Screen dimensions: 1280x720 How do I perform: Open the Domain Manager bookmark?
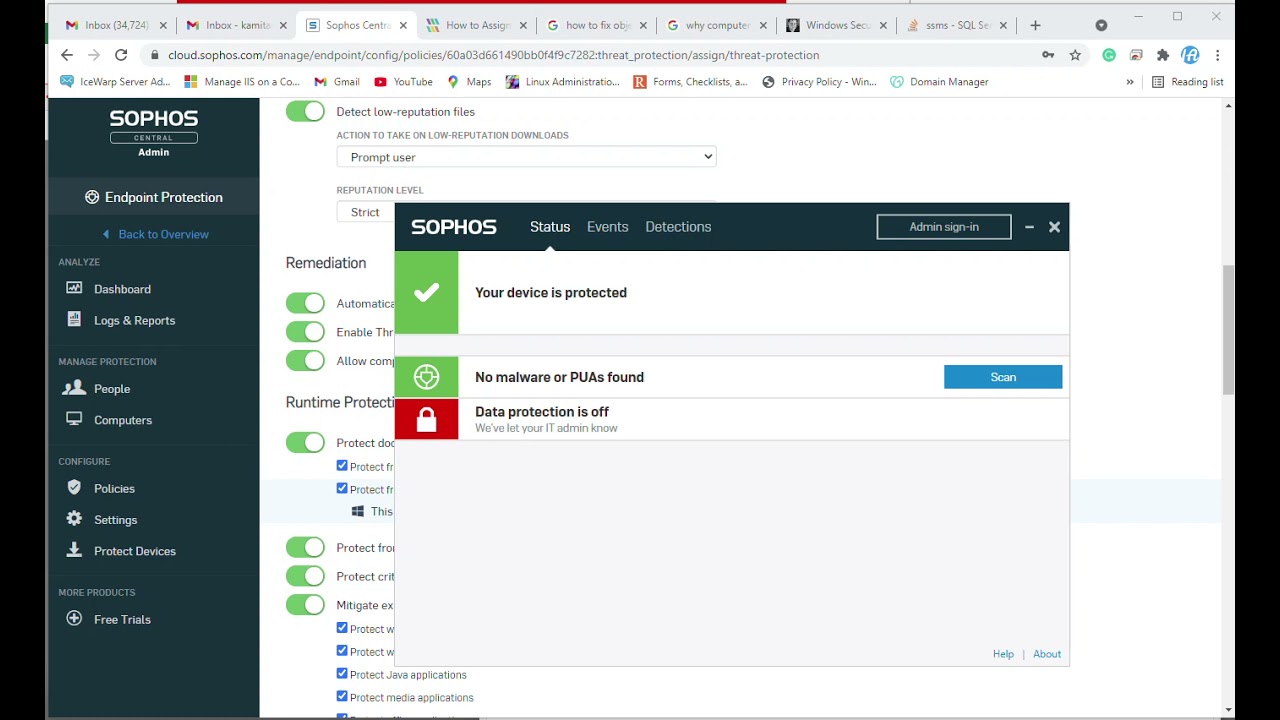[x=939, y=82]
